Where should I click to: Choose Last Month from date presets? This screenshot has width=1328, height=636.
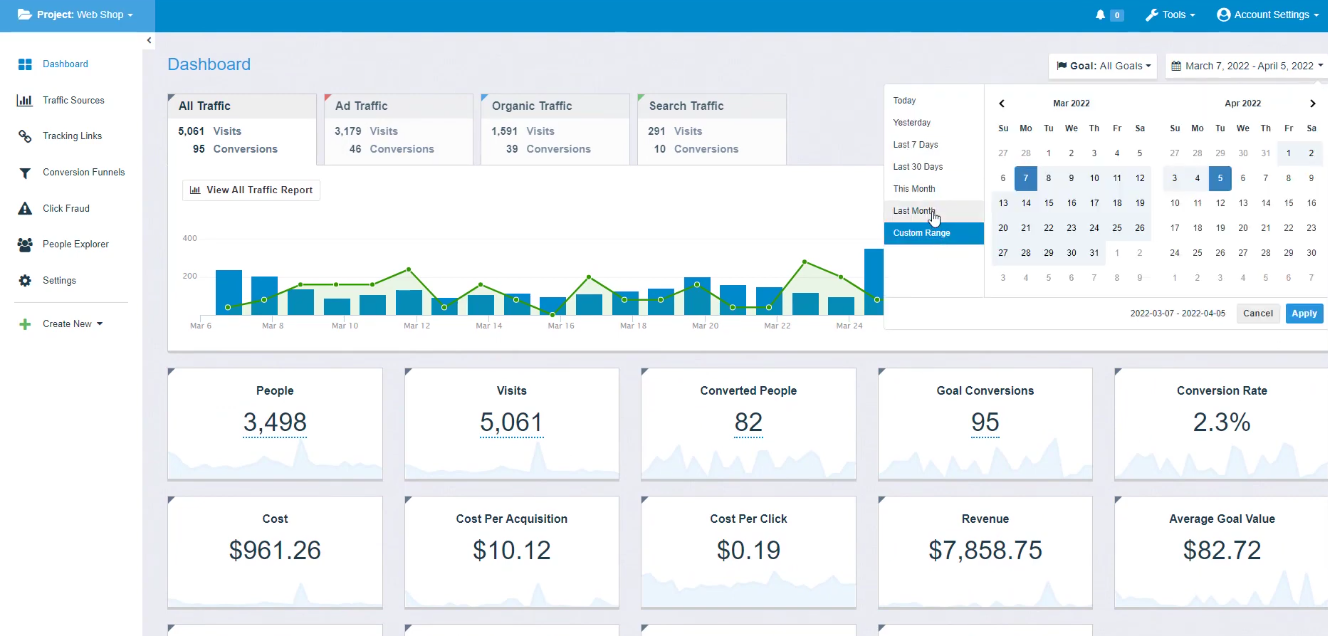pos(914,211)
